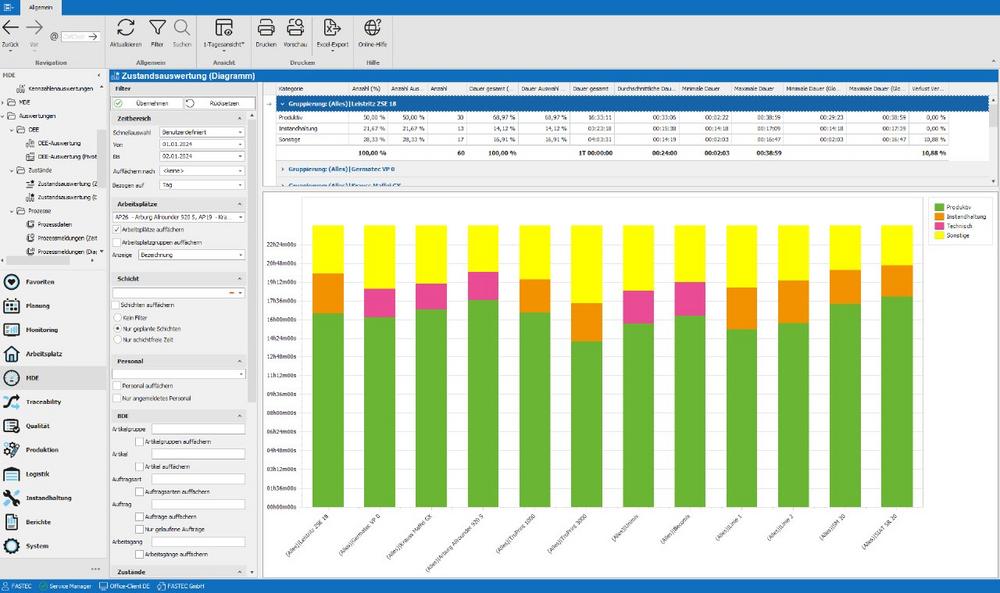Click the Rücksetzen button
This screenshot has width=1000, height=593.
pos(219,103)
